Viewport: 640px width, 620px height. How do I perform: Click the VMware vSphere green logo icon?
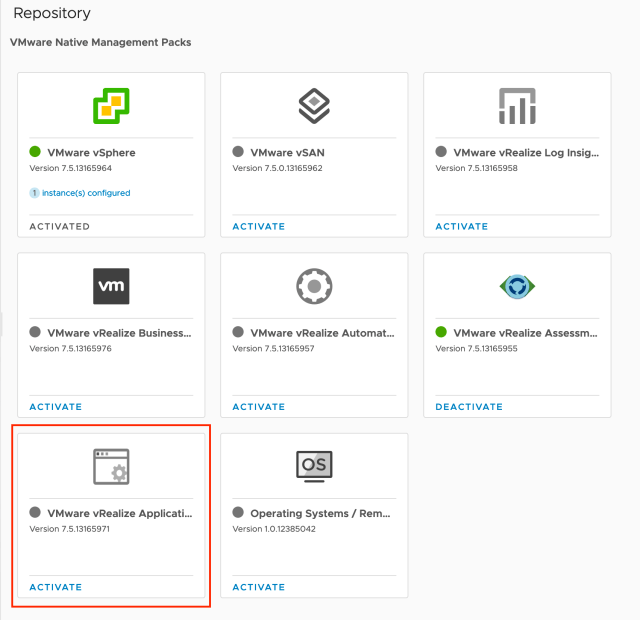point(111,106)
